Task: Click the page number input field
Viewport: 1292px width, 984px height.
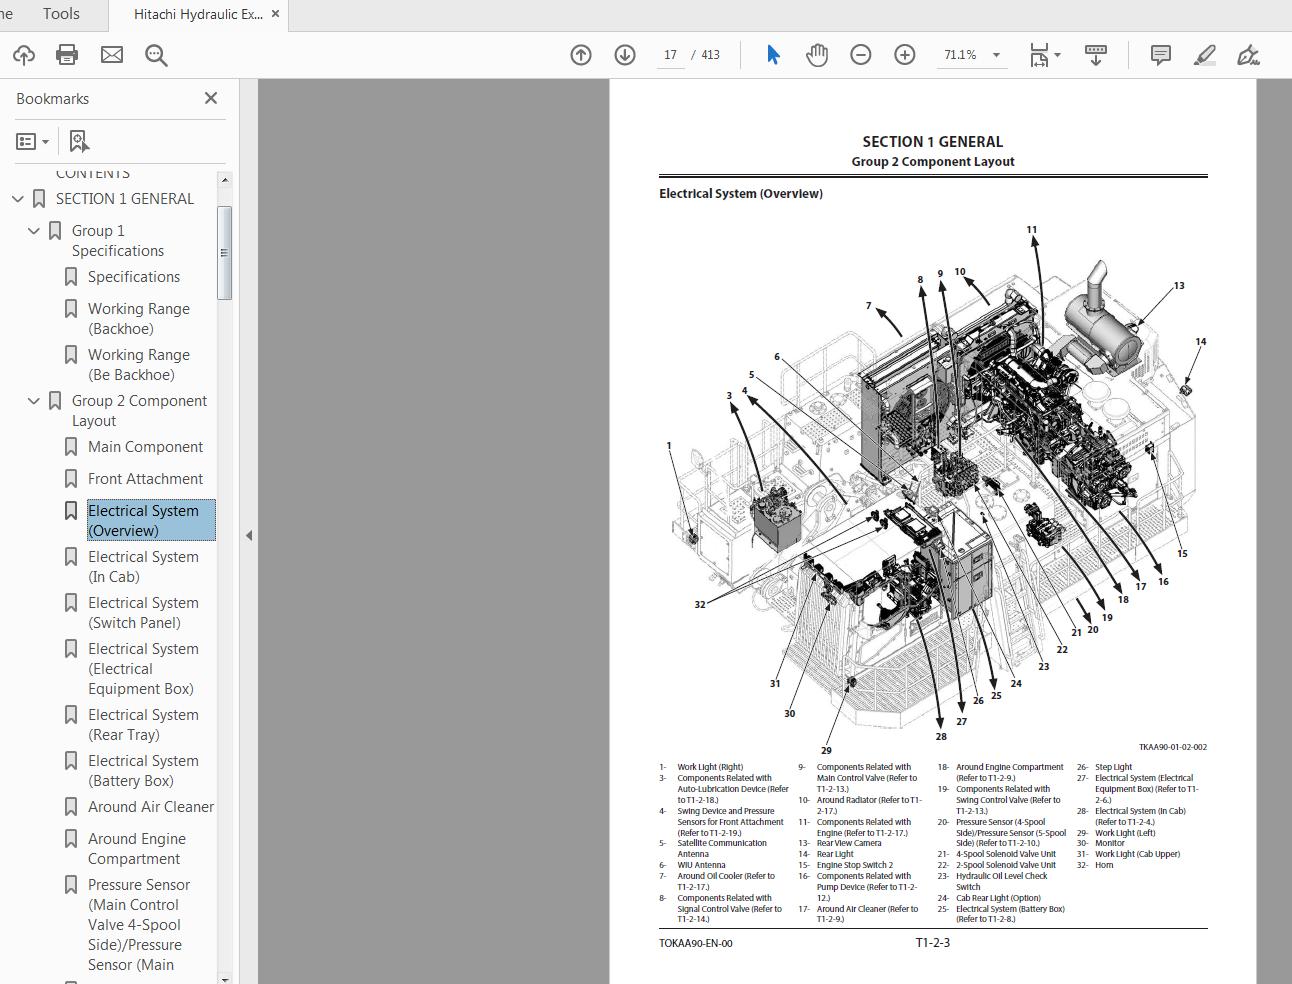Action: [670, 55]
